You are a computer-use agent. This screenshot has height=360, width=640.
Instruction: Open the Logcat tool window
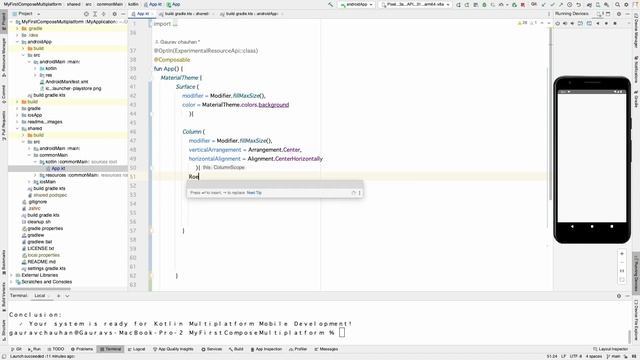pos(137,349)
